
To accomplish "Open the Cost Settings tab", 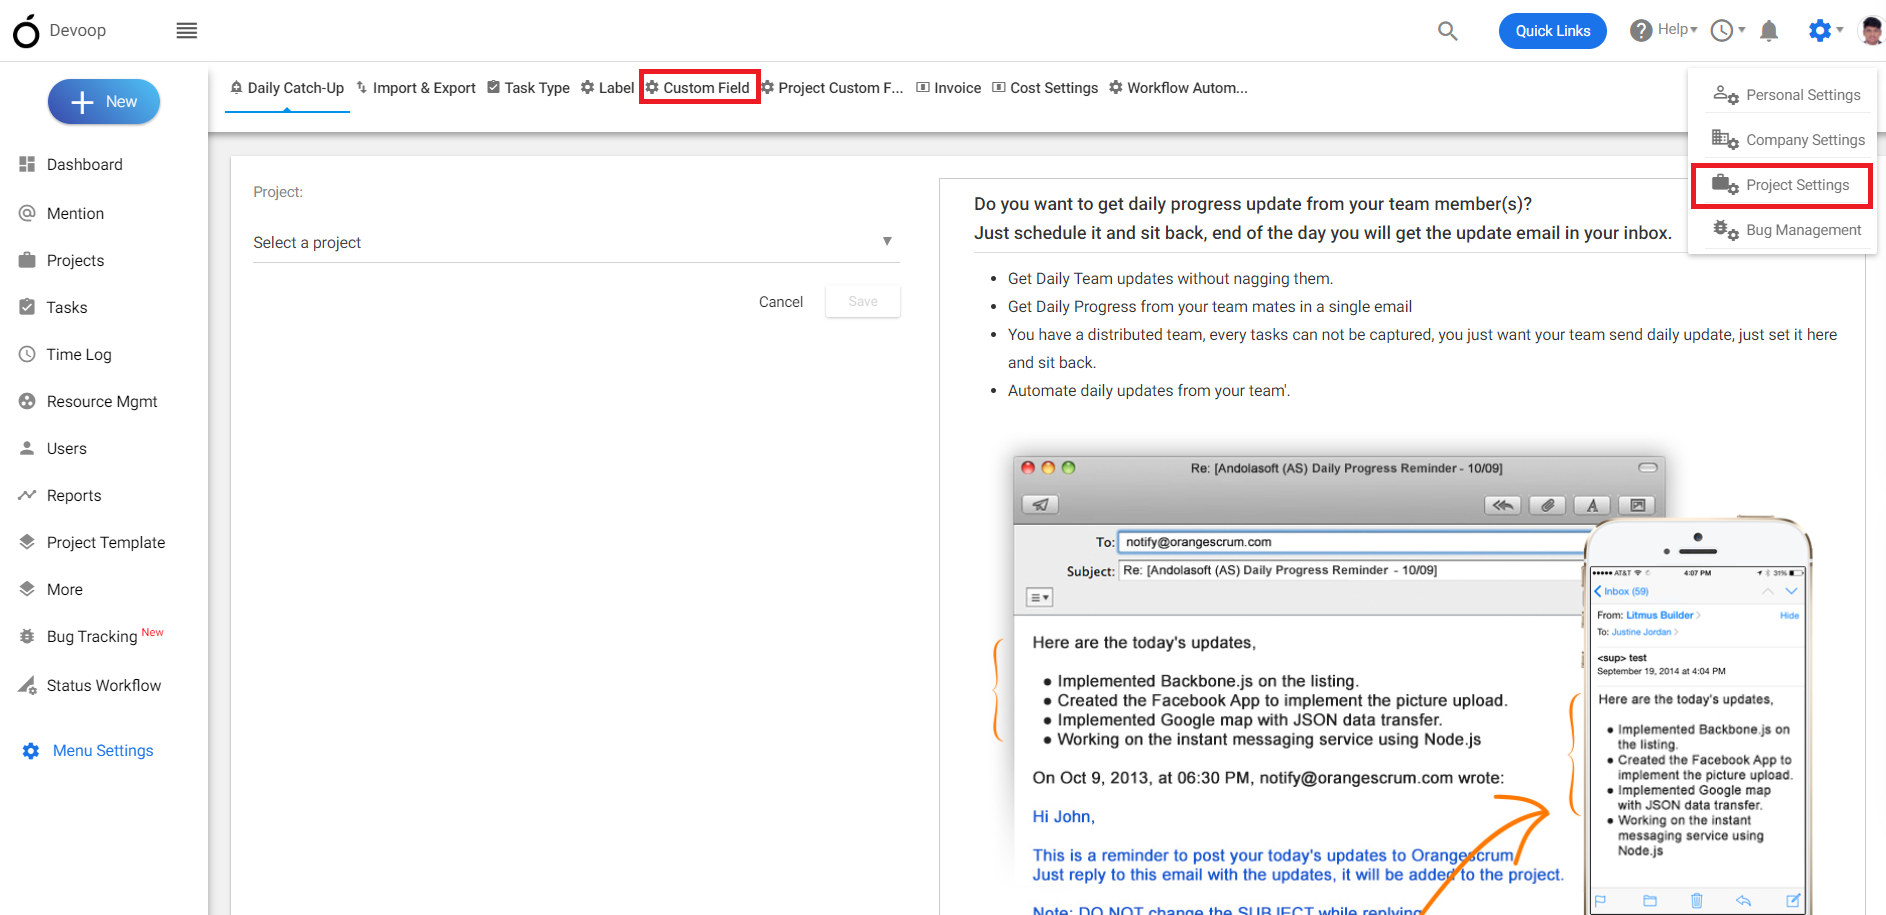I will click(x=1045, y=88).
